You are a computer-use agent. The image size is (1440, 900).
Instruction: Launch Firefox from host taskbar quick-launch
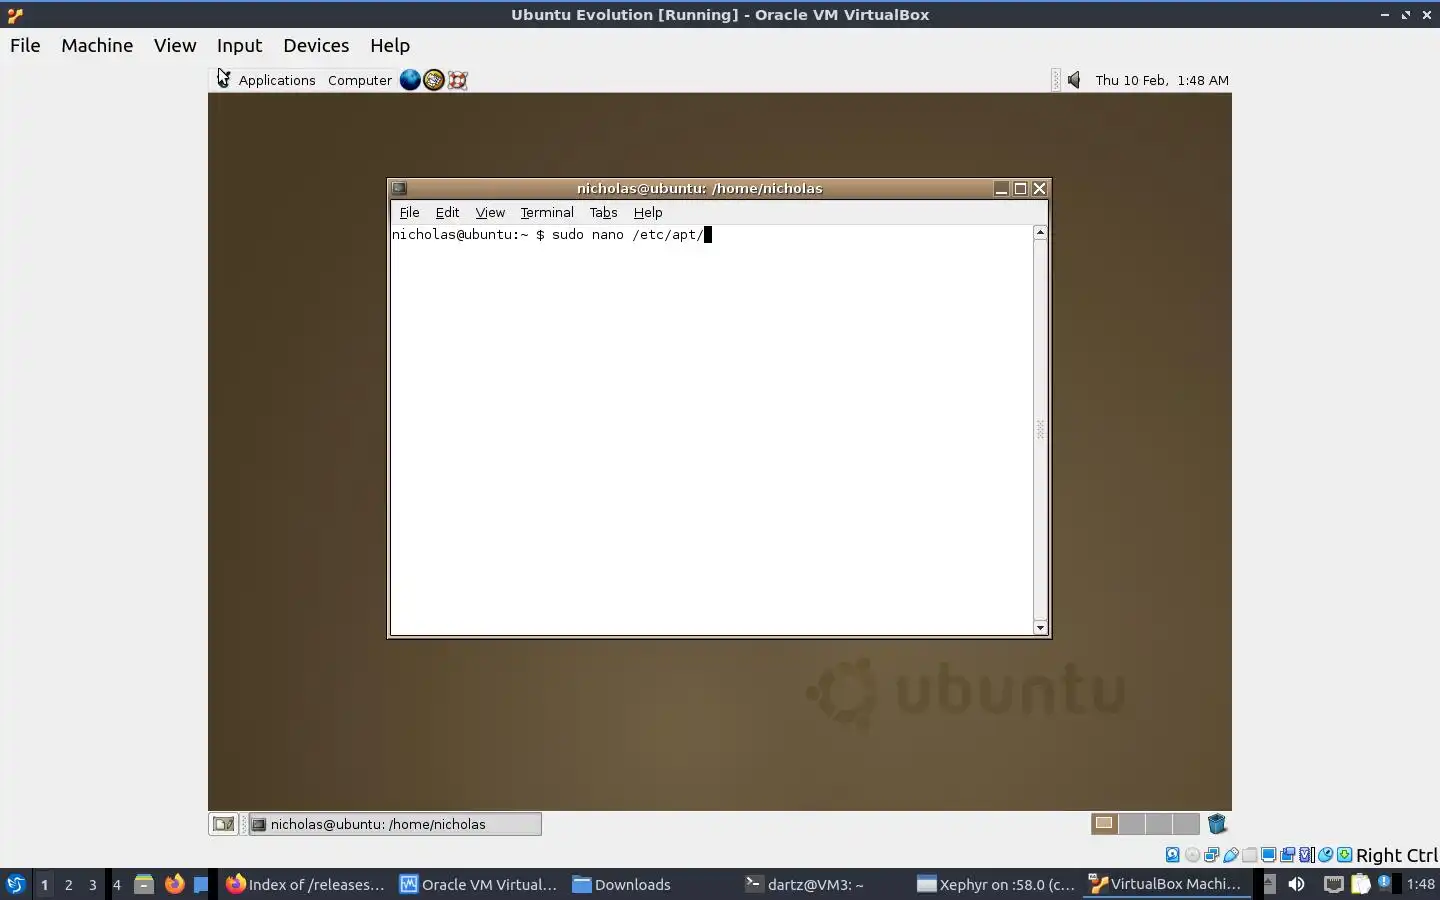pos(175,884)
